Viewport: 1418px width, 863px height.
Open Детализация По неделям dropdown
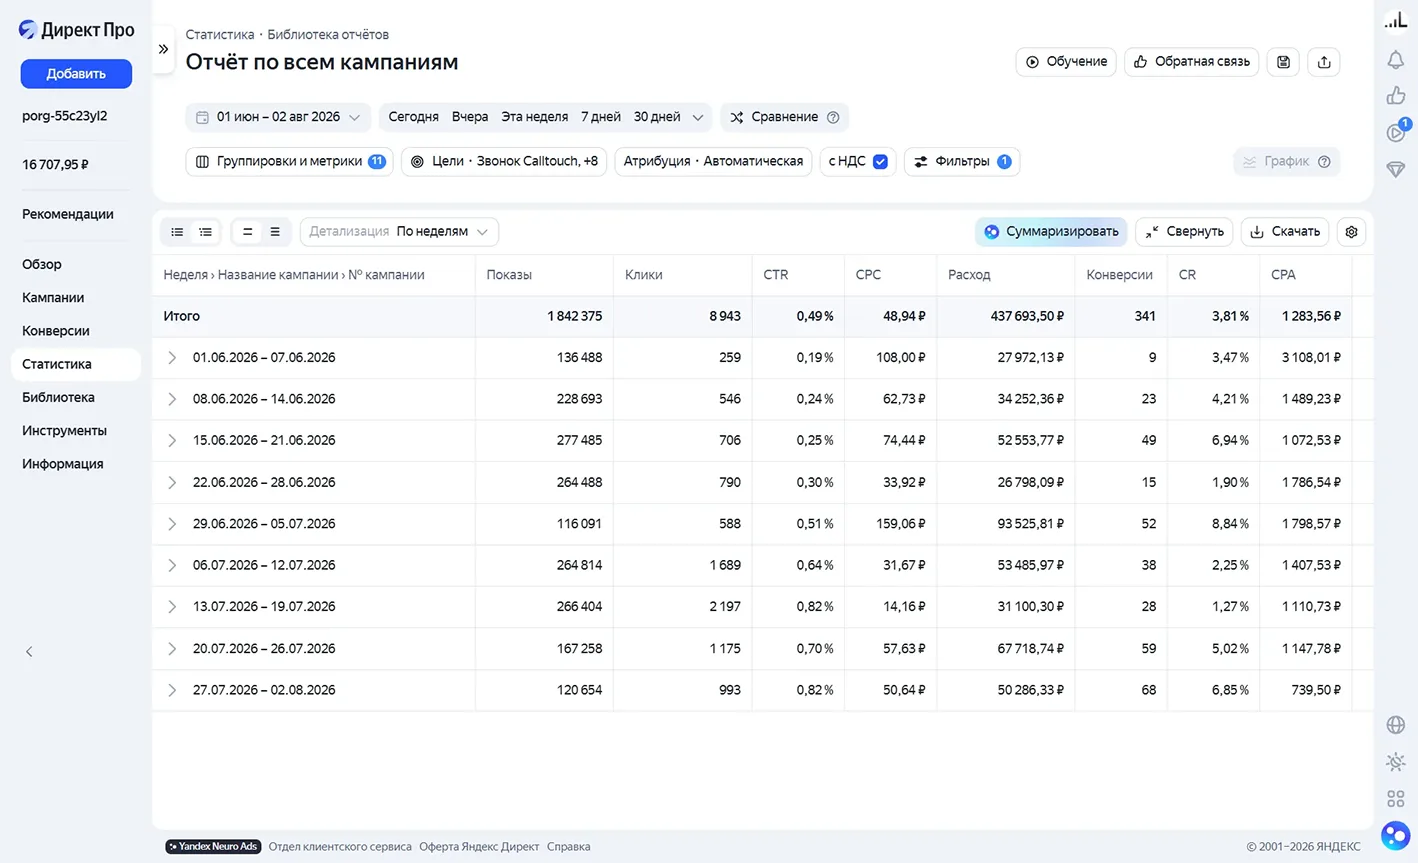[x=399, y=232]
